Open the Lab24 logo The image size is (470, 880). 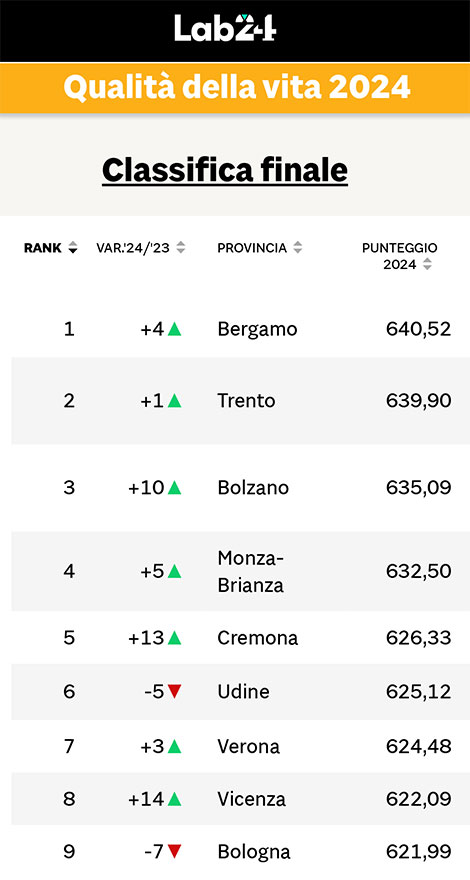tap(225, 28)
